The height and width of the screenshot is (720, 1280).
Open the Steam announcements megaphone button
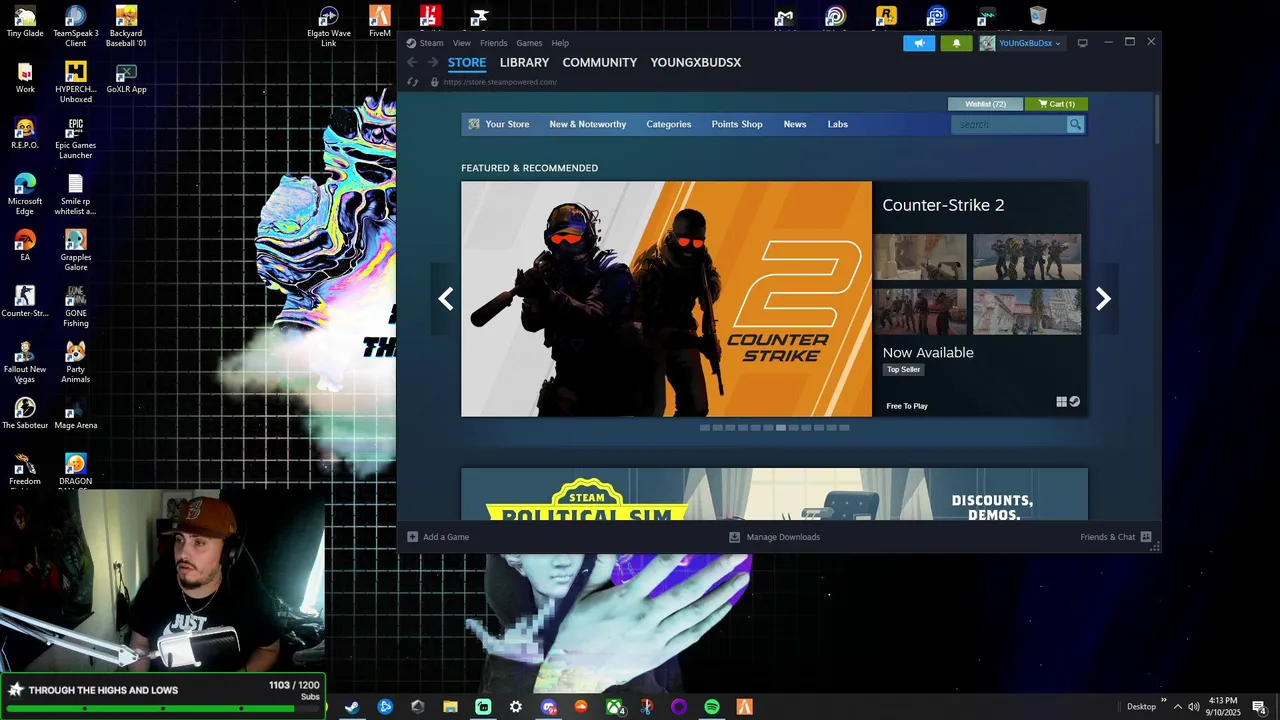click(919, 43)
